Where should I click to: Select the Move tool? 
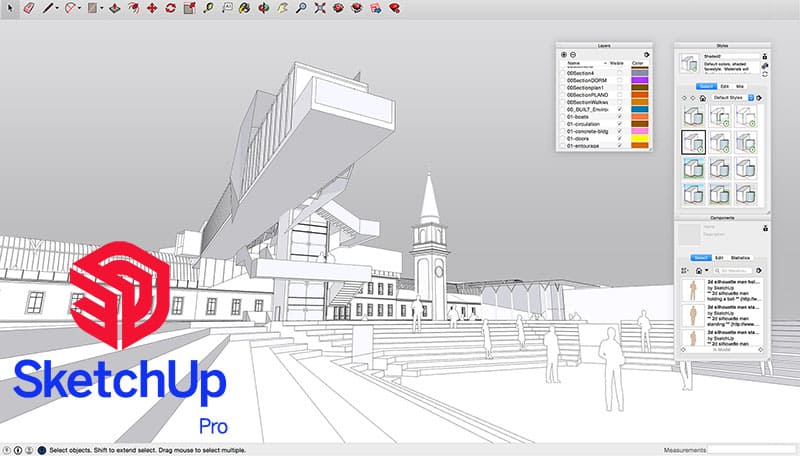coord(152,8)
